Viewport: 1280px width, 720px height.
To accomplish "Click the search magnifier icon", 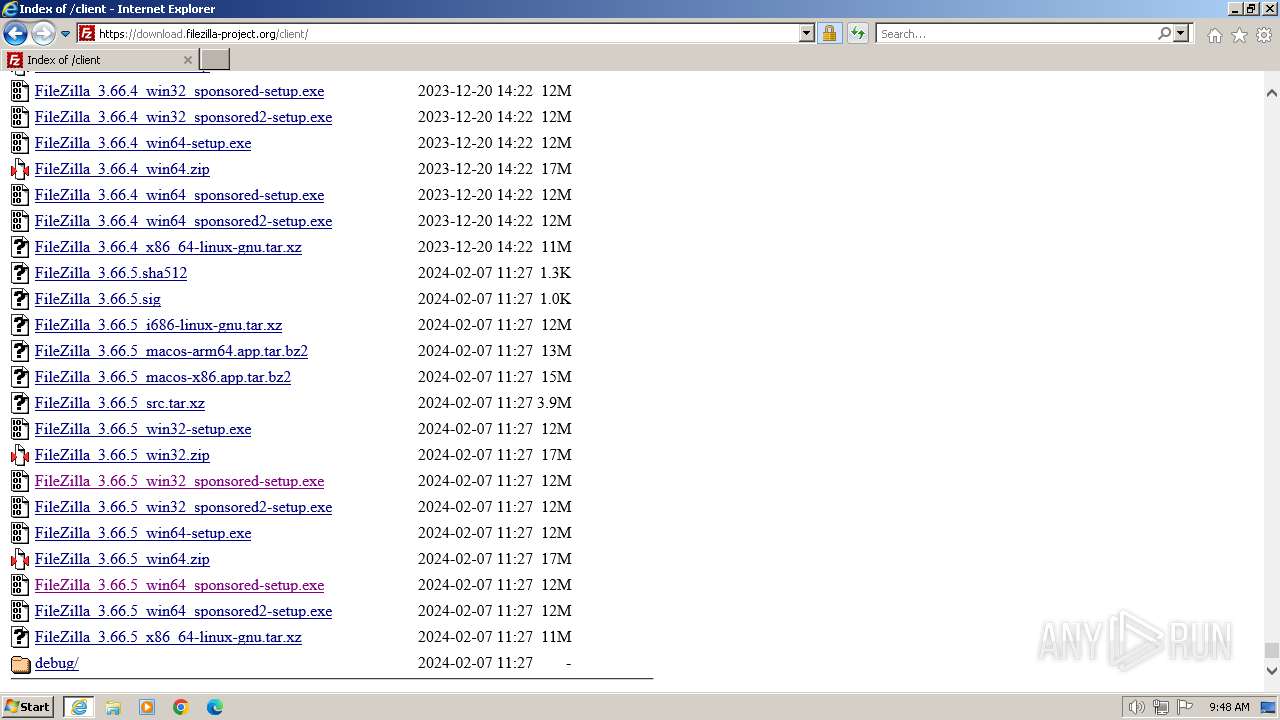I will point(1164,33).
